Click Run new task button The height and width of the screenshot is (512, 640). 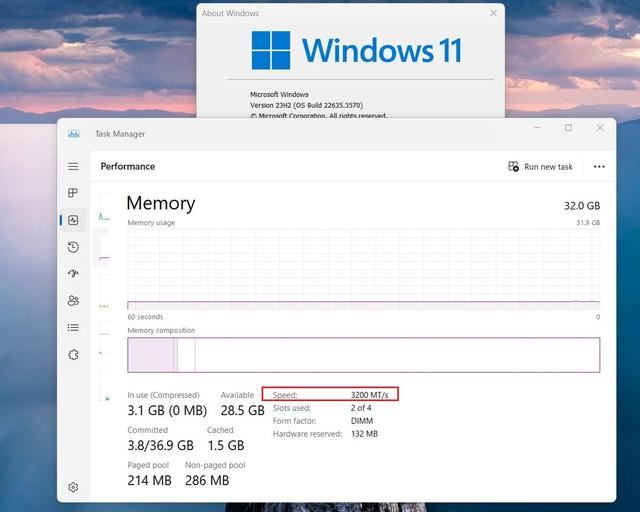coord(541,167)
